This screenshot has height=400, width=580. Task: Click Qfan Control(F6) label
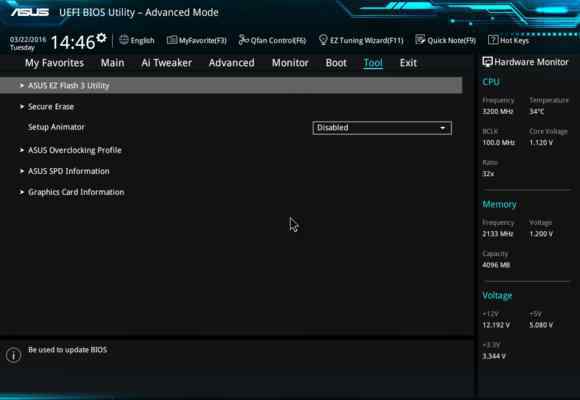[x=278, y=40]
